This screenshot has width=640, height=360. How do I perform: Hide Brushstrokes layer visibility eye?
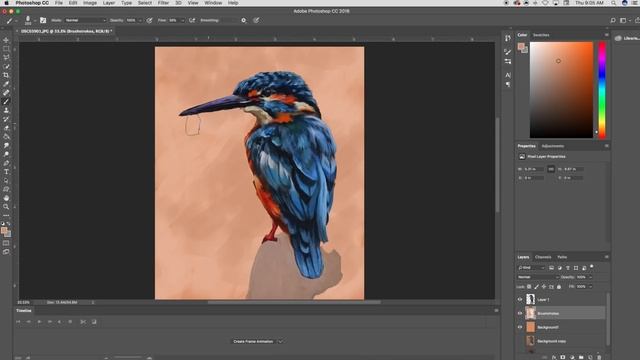point(520,313)
